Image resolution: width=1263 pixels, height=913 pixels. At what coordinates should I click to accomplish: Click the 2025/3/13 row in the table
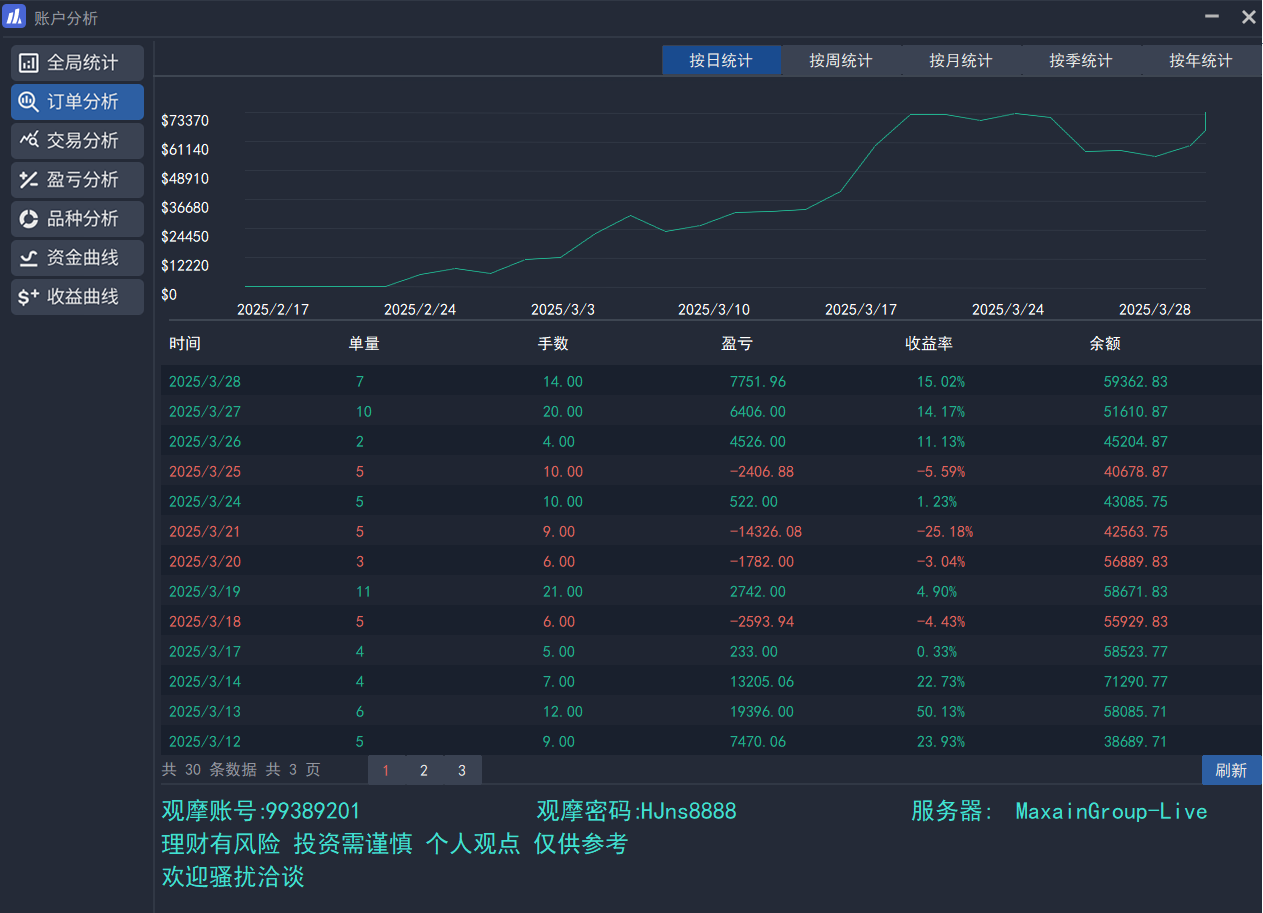(x=700, y=712)
